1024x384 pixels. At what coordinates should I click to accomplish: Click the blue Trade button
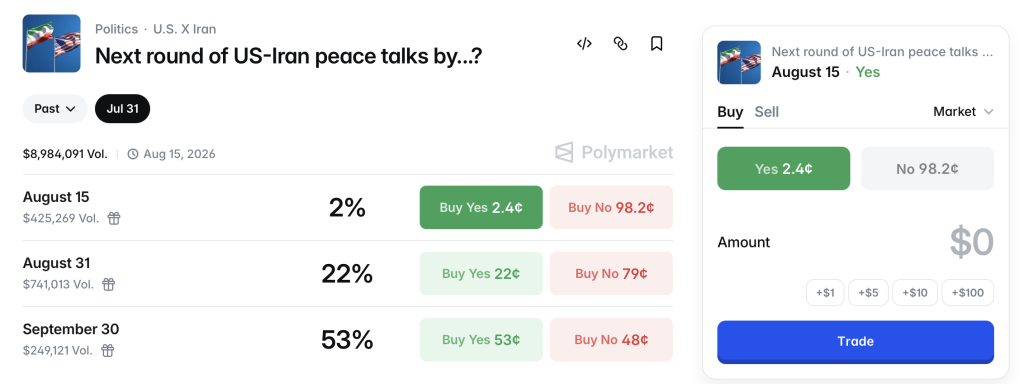tap(856, 342)
